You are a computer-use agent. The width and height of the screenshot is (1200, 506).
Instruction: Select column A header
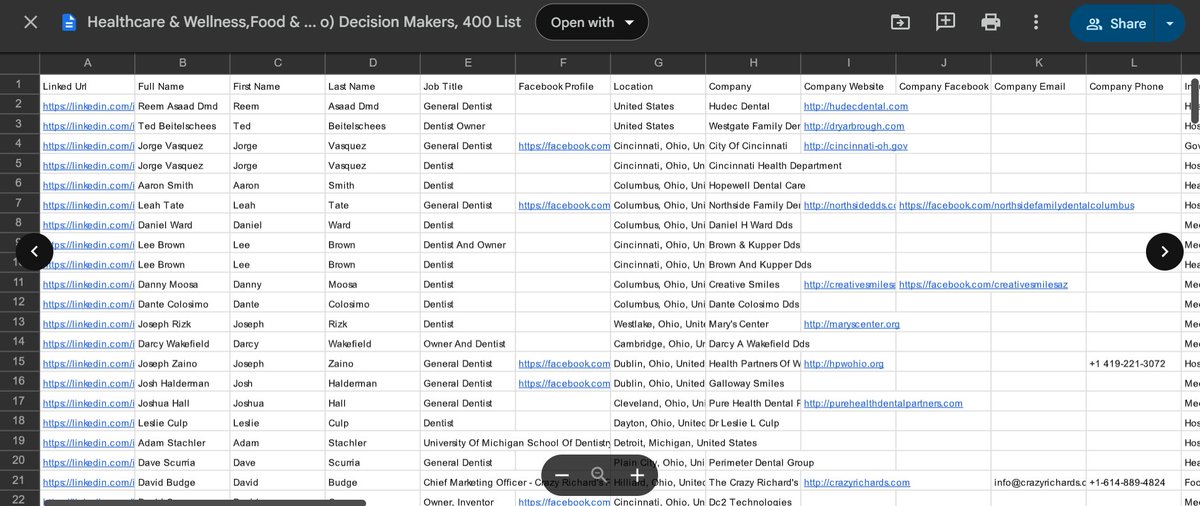click(87, 63)
